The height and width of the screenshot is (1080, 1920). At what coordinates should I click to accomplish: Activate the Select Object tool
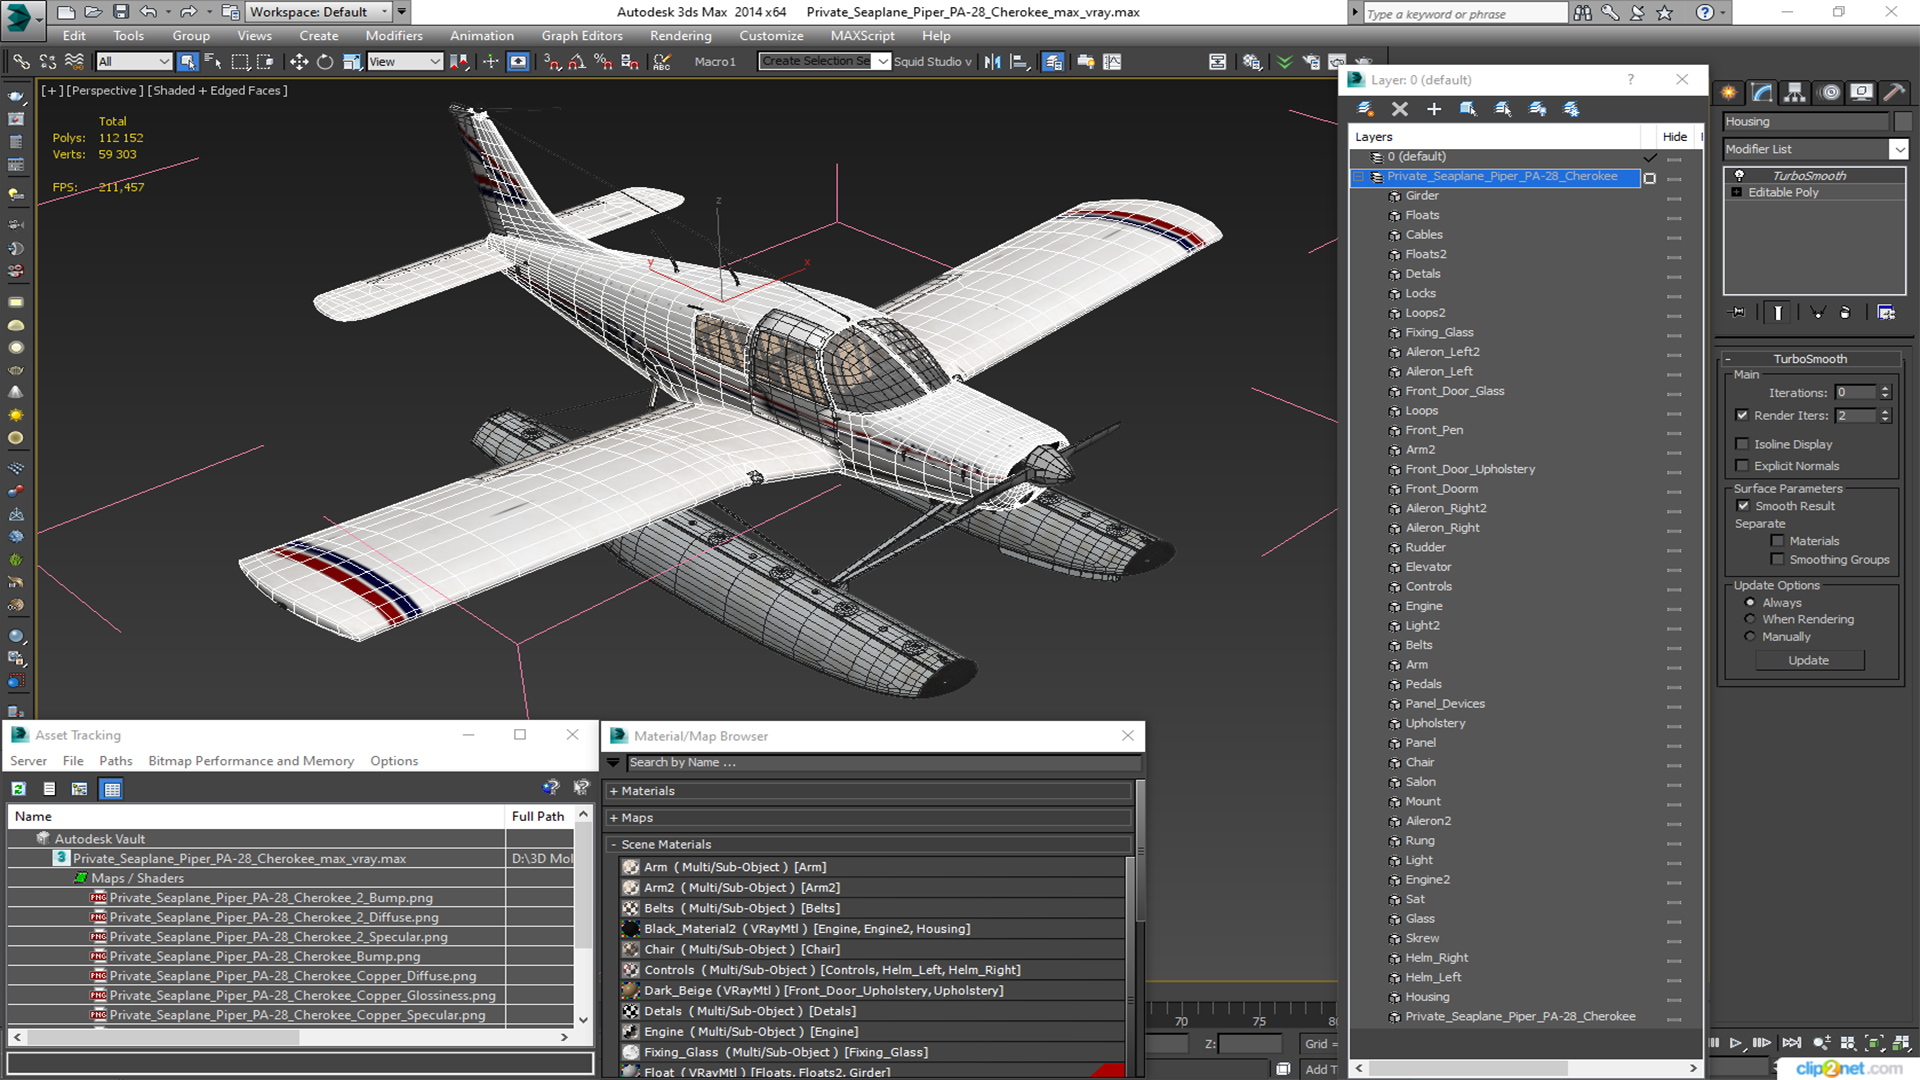187,62
